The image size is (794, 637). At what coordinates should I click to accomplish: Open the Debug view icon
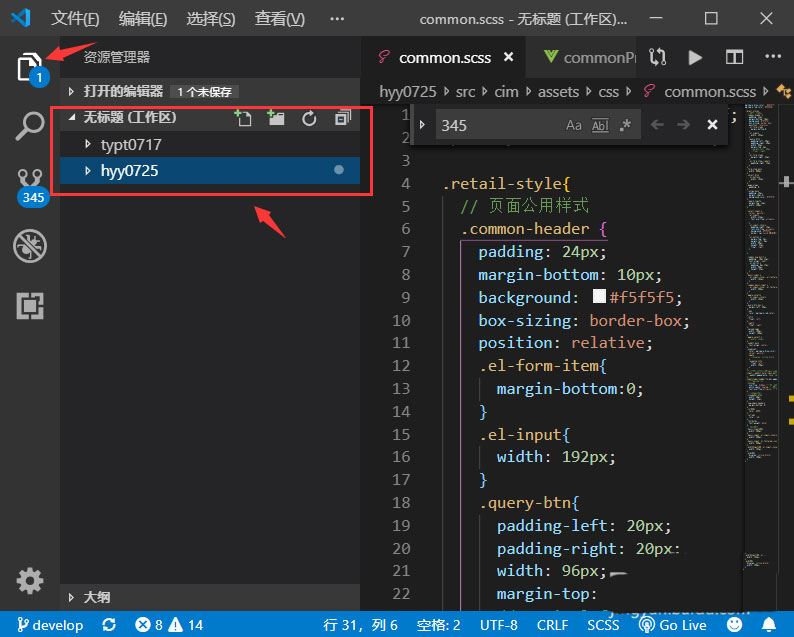(x=30, y=246)
